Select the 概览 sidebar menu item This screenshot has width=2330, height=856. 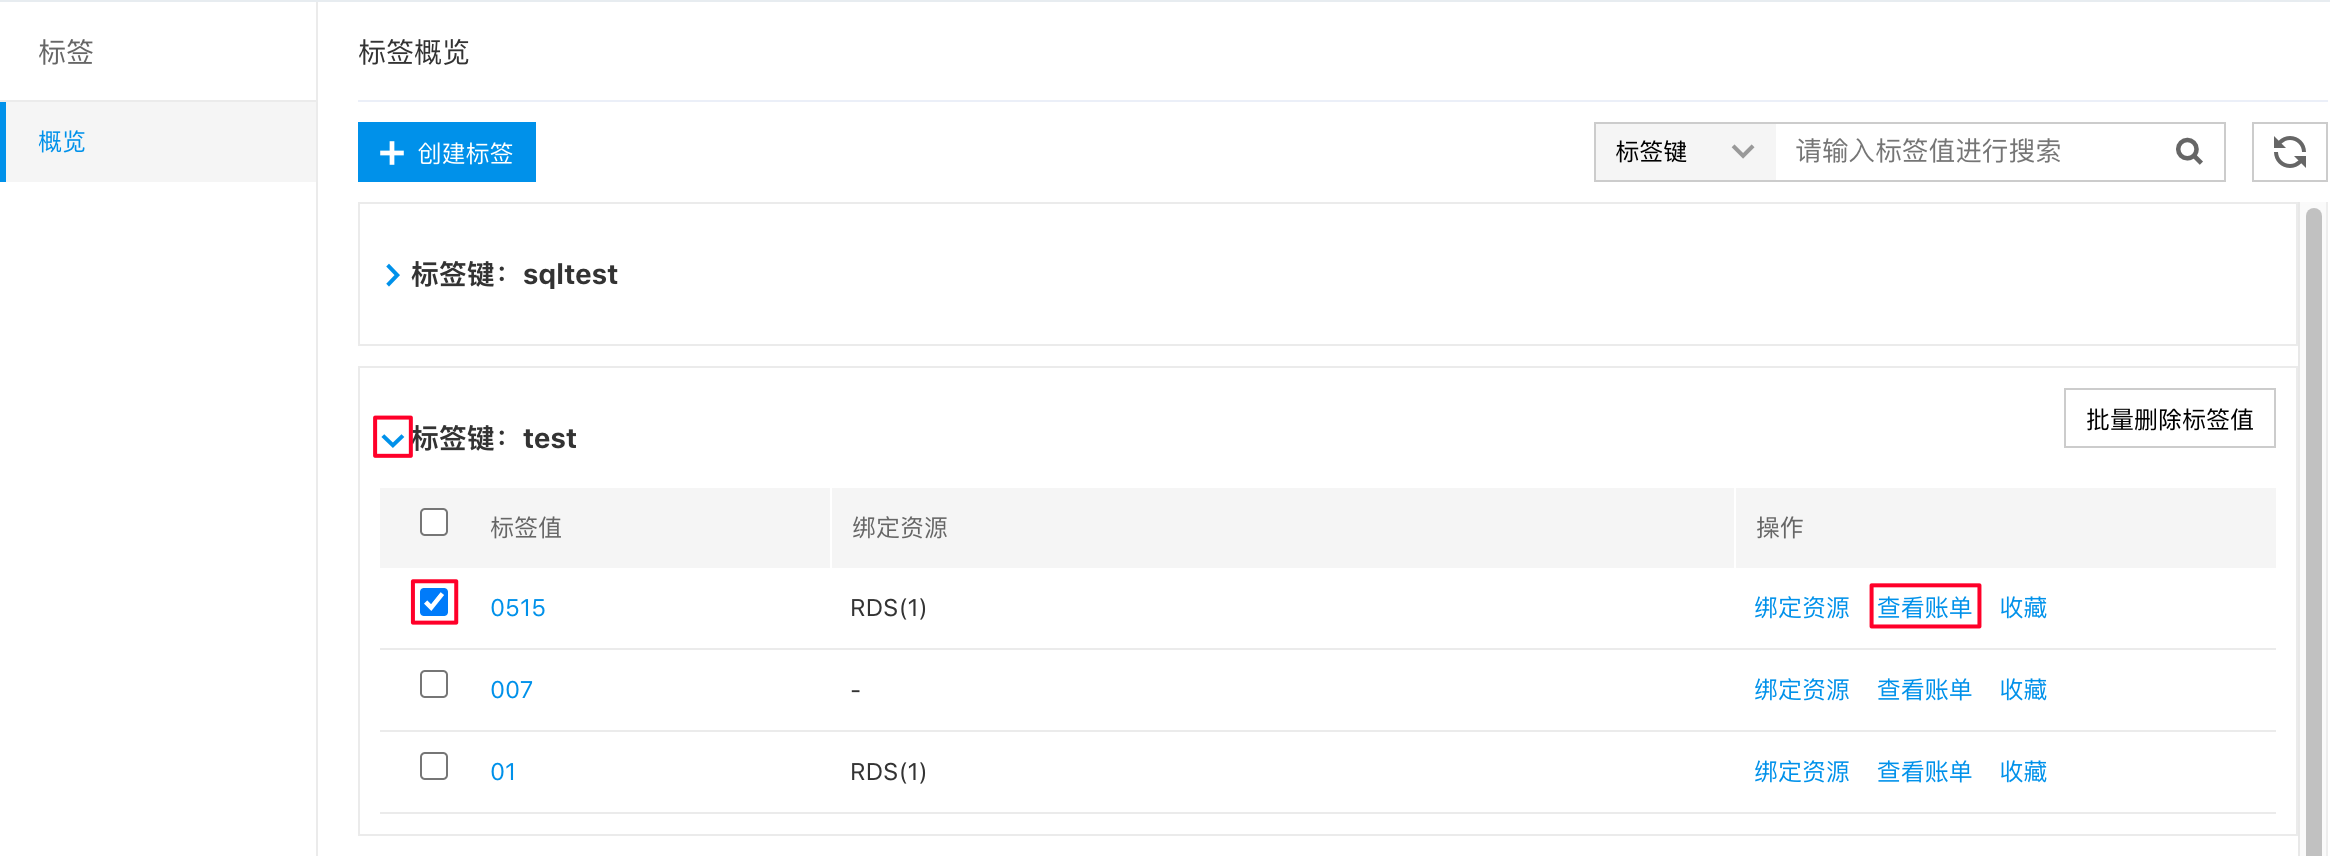(159, 141)
